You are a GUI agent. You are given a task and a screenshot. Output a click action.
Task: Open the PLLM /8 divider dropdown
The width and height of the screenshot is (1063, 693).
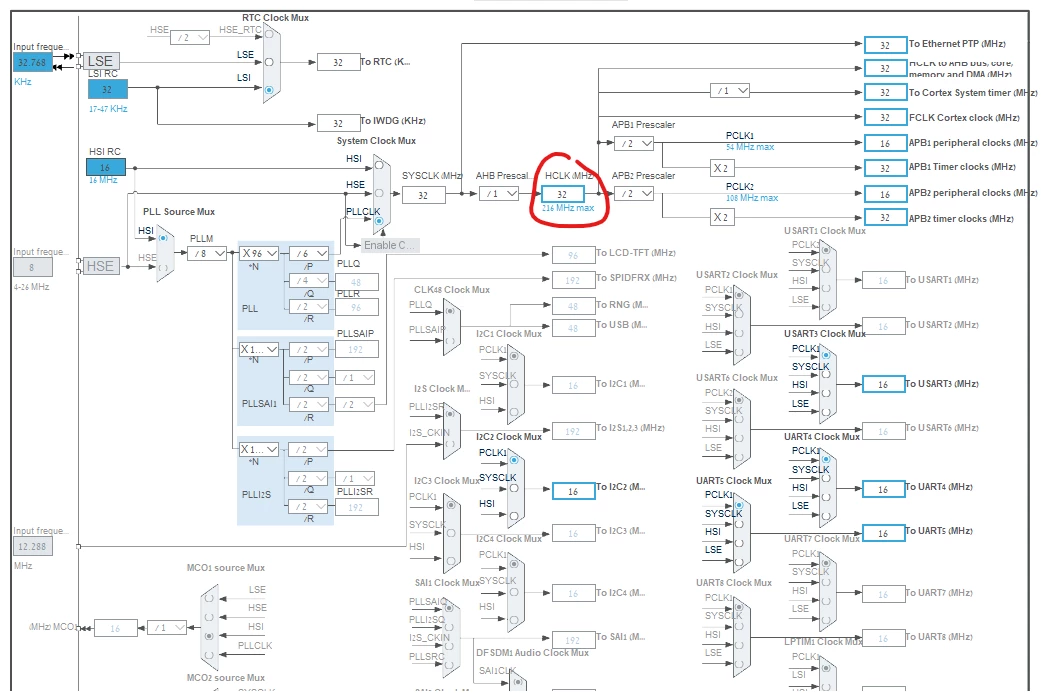coord(207,253)
